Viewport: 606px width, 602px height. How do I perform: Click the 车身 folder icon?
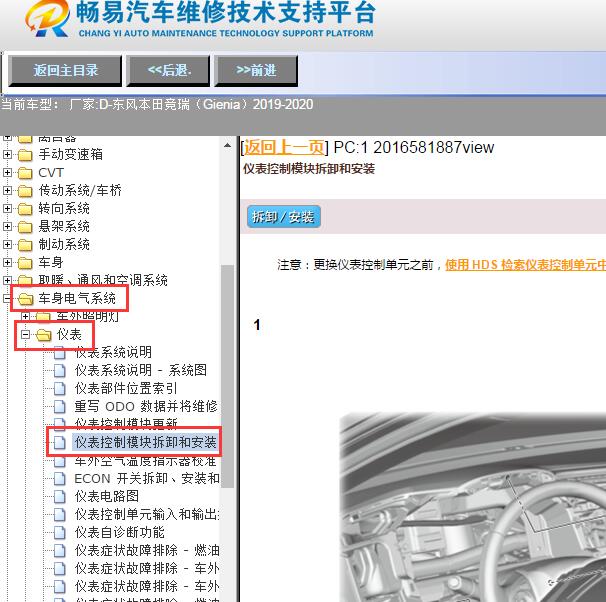[x=25, y=263]
